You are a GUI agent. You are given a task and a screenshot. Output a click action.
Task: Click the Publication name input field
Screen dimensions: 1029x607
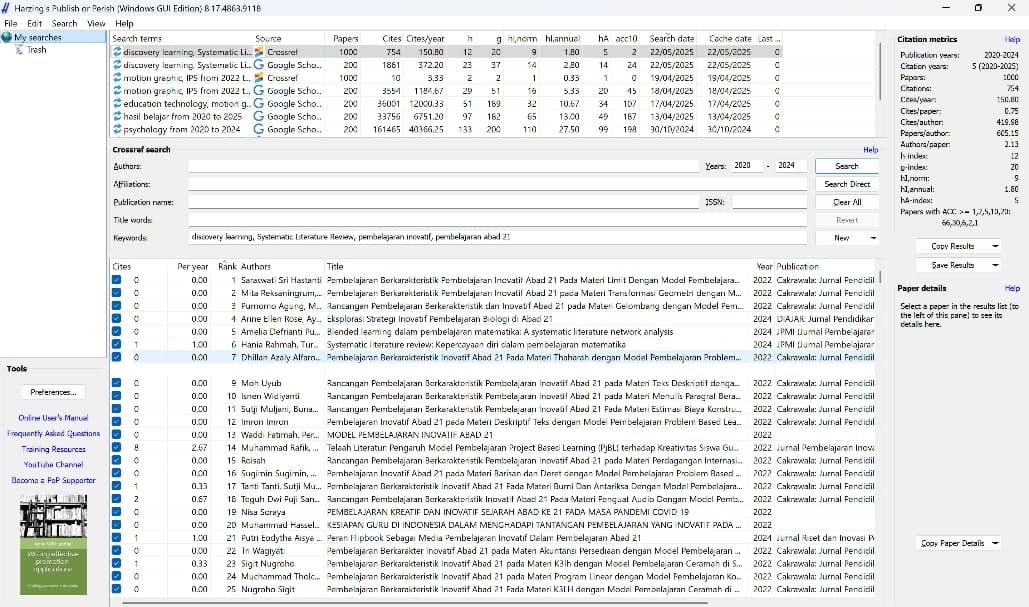(x=444, y=202)
